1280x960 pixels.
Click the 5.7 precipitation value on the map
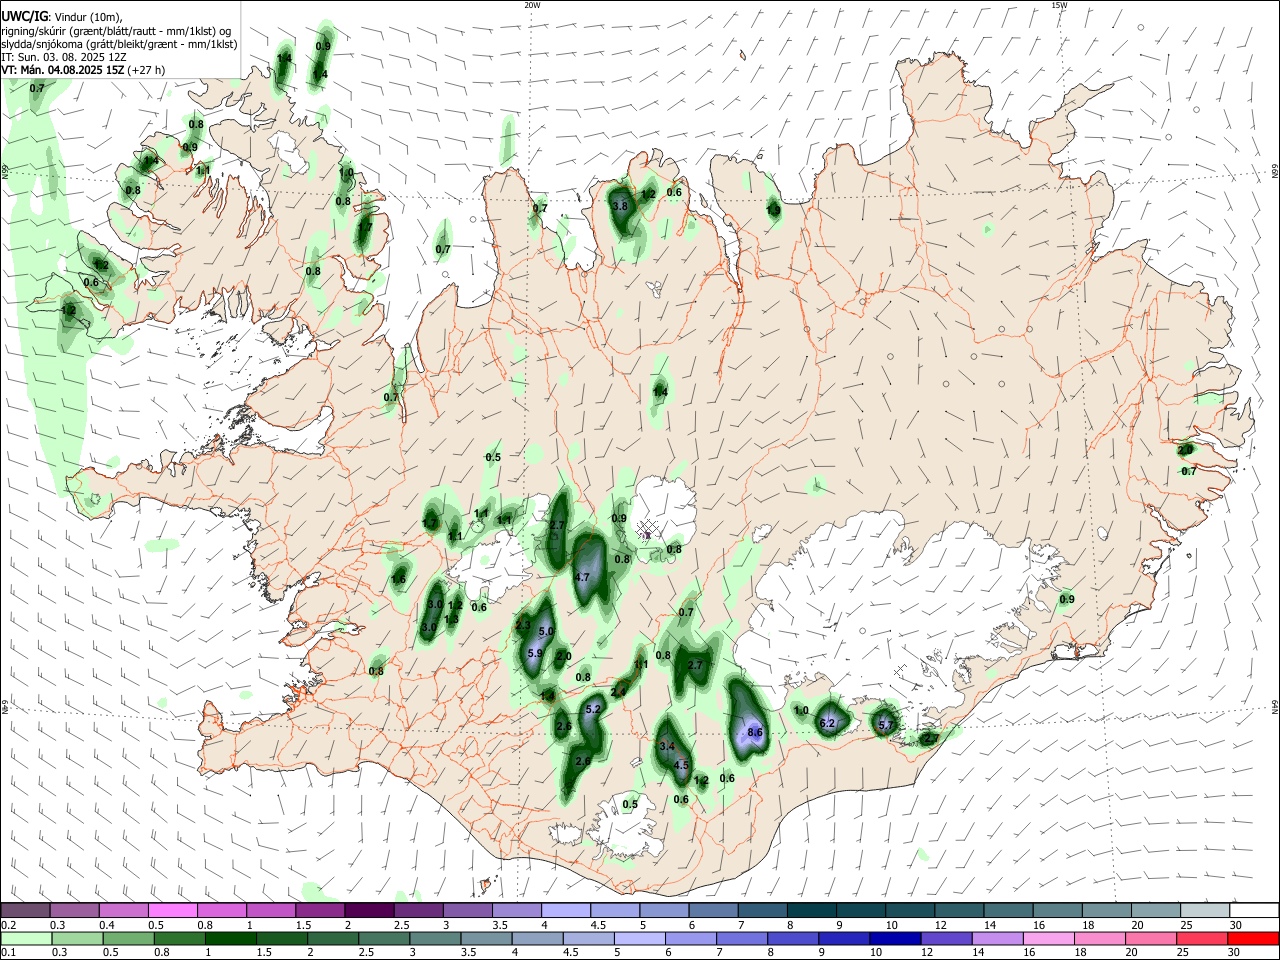(885, 725)
